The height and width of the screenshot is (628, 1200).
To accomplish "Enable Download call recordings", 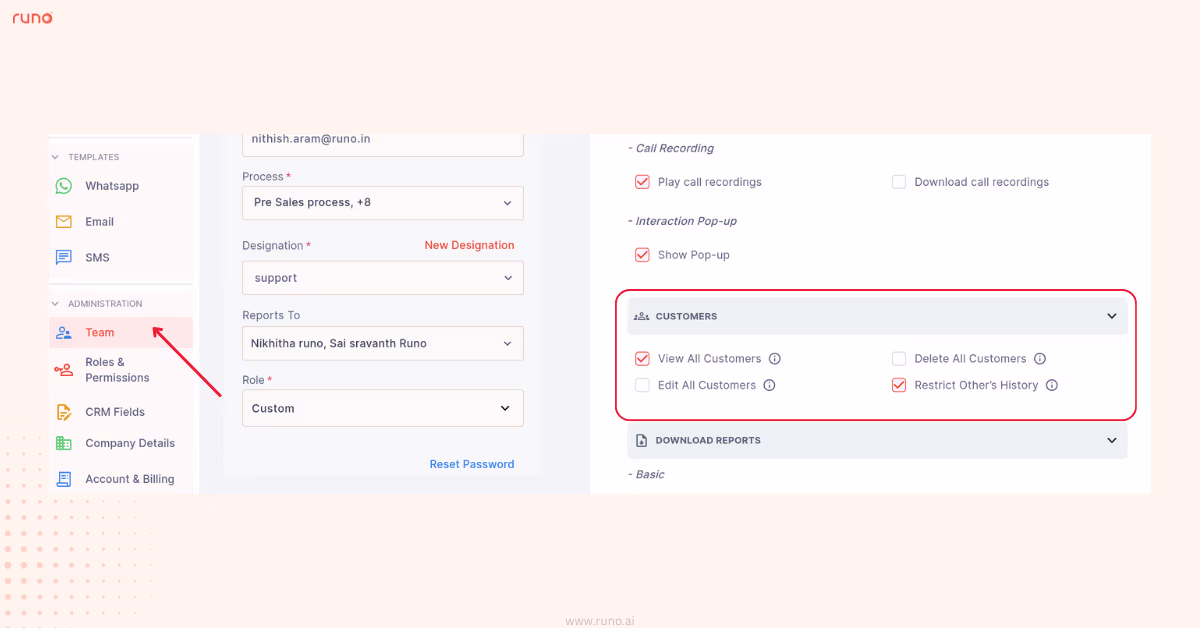I will [x=898, y=181].
